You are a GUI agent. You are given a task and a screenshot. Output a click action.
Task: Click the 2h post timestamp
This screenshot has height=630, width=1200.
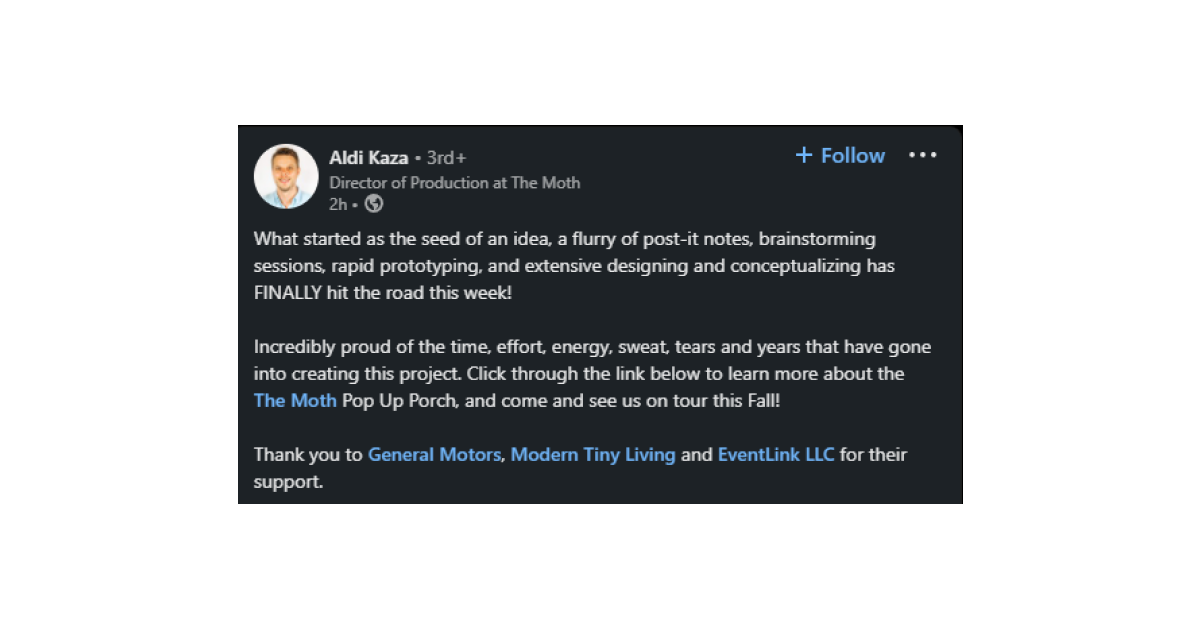[x=338, y=204]
